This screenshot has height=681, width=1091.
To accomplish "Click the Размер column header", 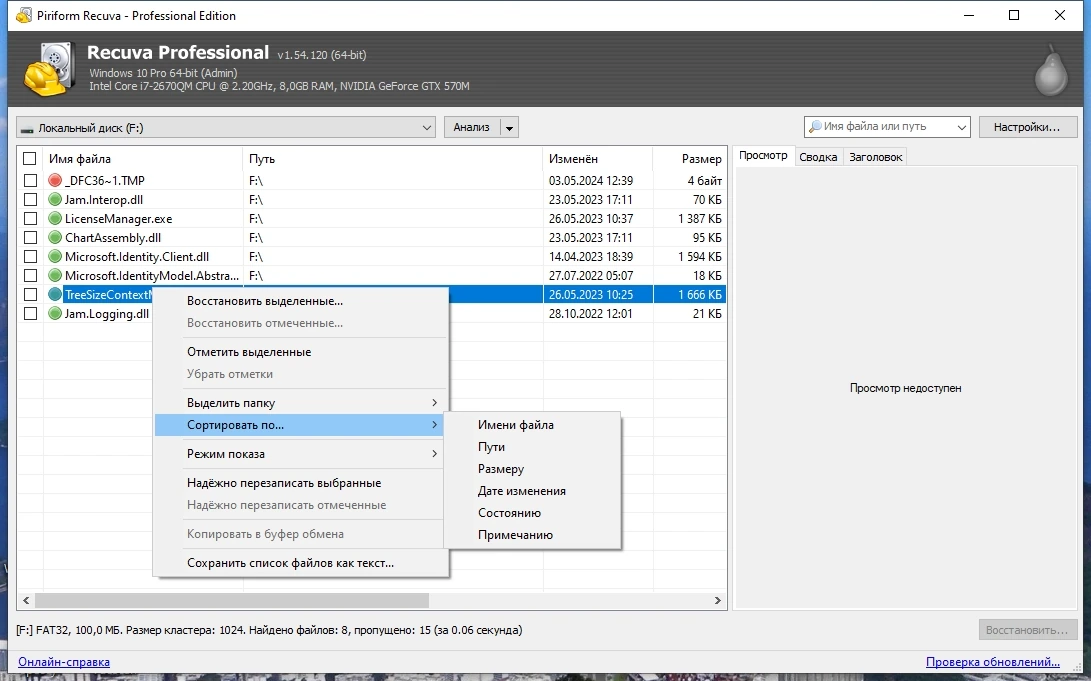I will click(690, 159).
